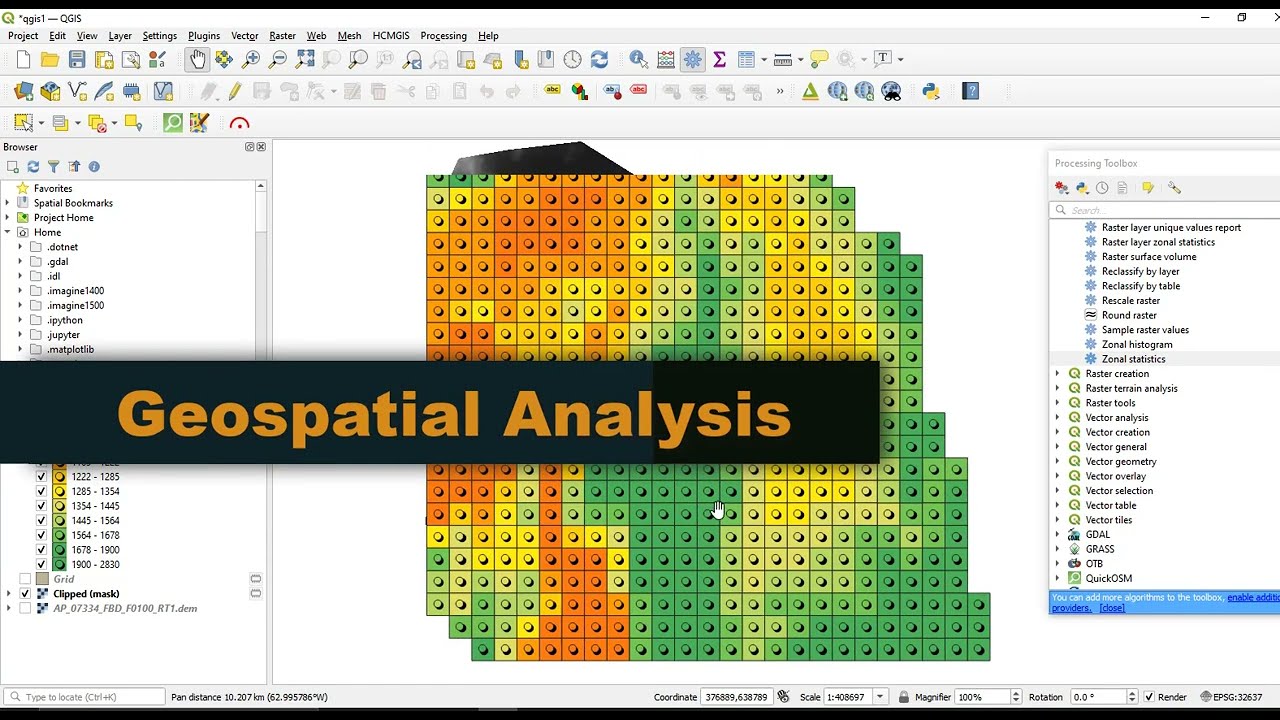Click the QuickOSM binoculars globe icon
This screenshot has width=1280, height=720.
[891, 92]
